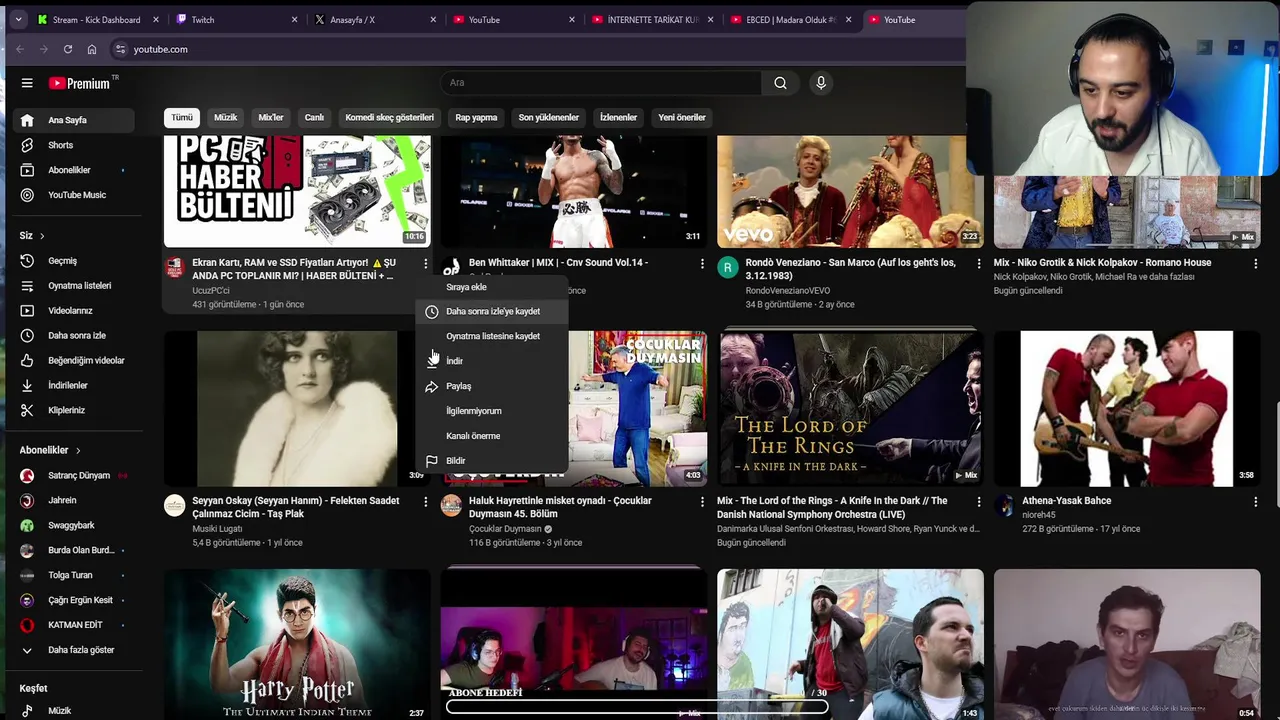Select the Son yüklenenler filter chip
Image resolution: width=1280 pixels, height=720 pixels.
point(548,118)
